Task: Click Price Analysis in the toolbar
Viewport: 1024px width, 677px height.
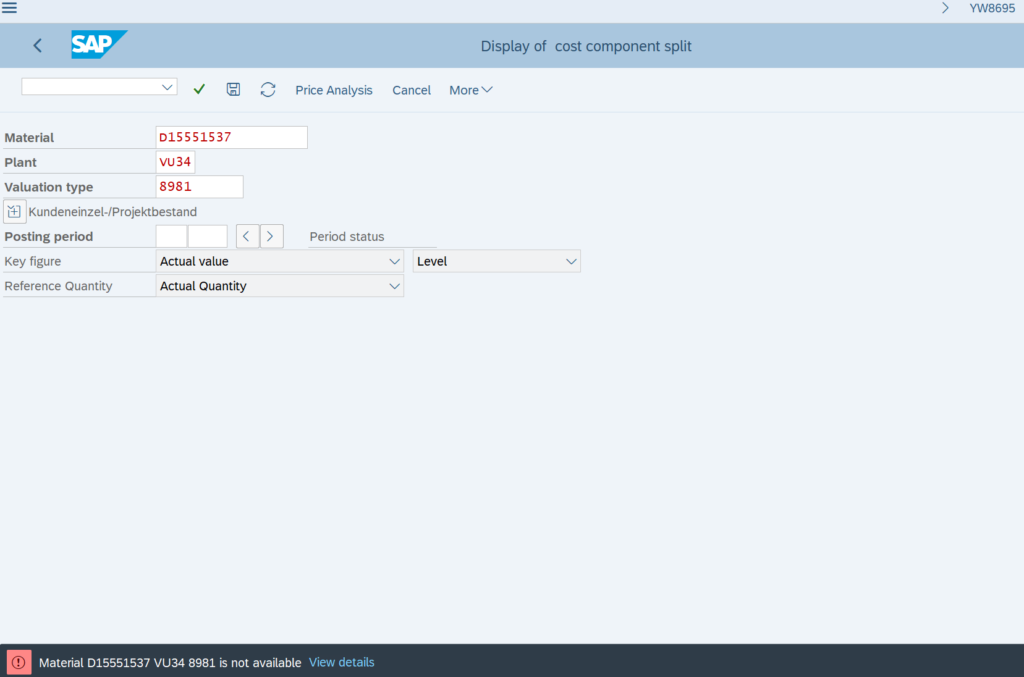Action: click(333, 90)
